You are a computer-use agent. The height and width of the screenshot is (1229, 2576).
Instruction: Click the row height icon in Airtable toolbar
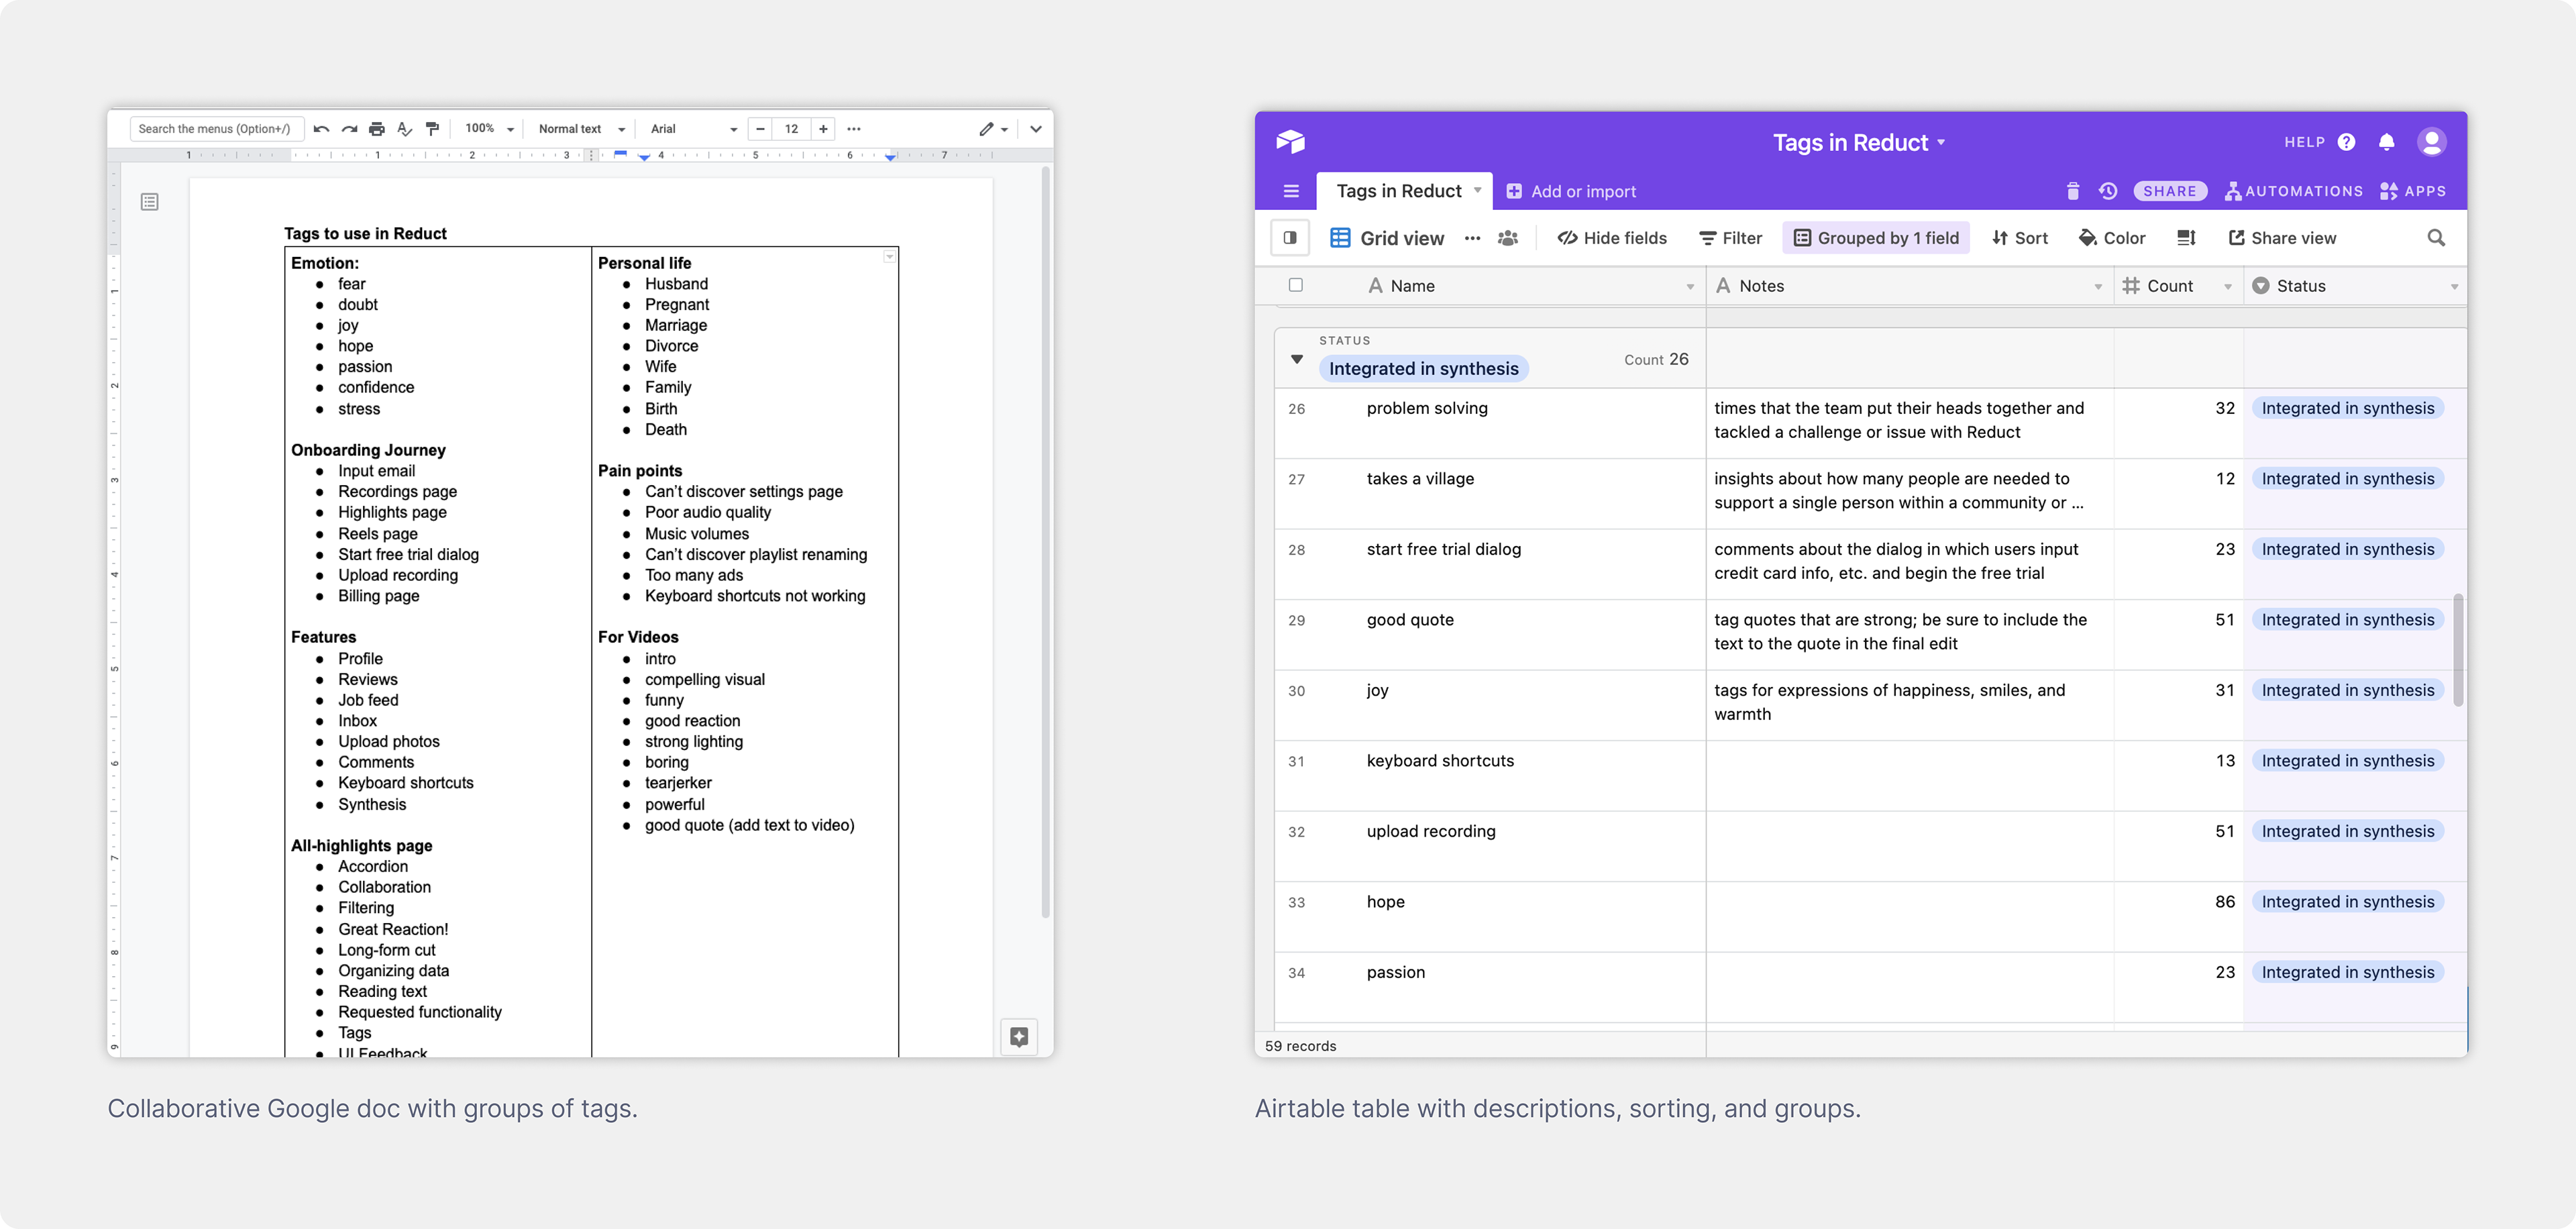tap(2187, 238)
